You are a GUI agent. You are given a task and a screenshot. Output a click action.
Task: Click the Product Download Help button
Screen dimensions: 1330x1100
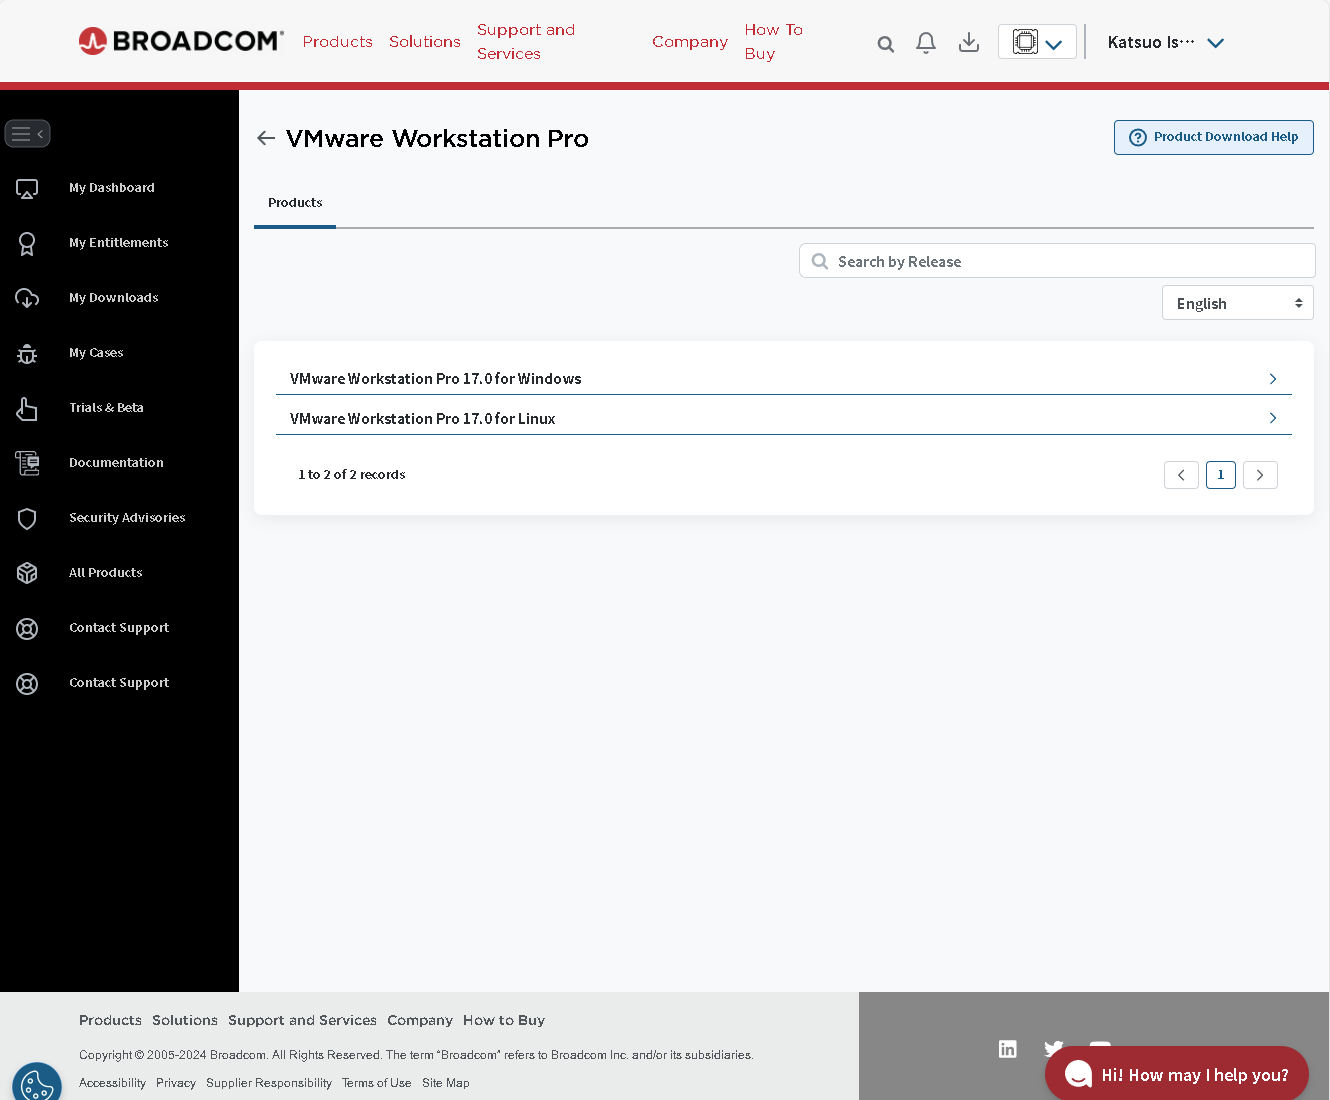1213,137
